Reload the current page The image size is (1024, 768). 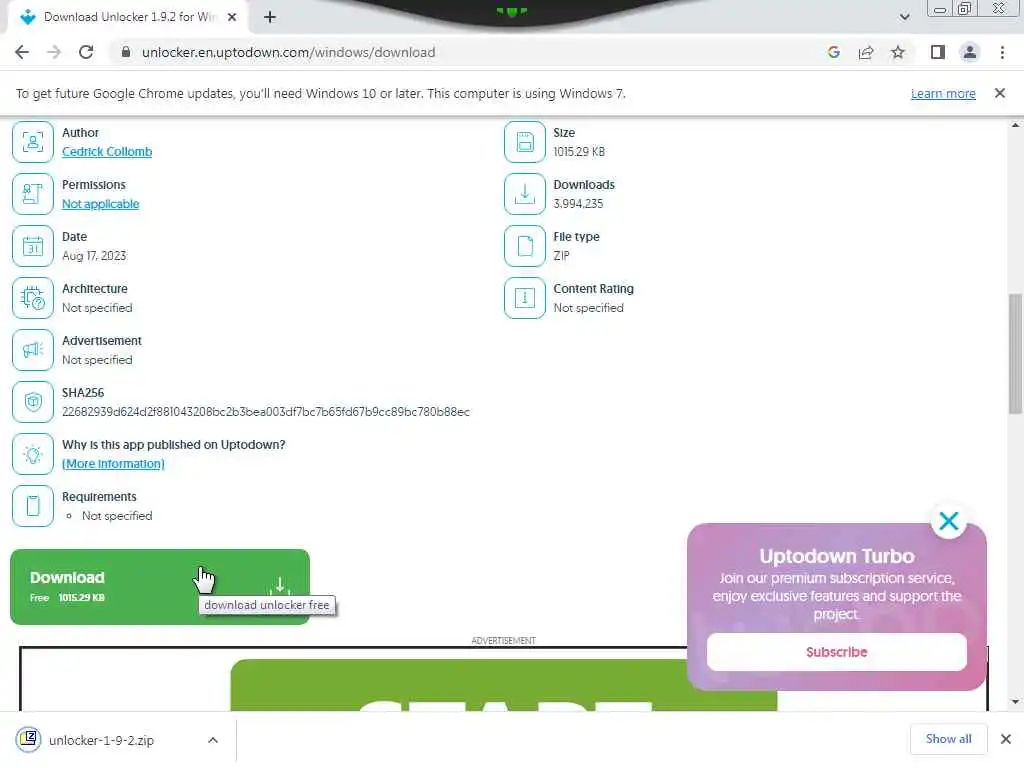[86, 52]
